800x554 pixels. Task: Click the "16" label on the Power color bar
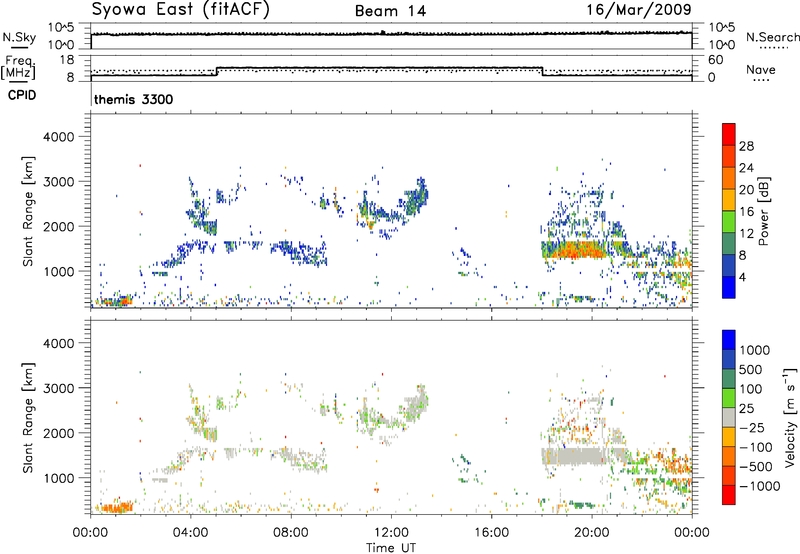(x=746, y=212)
